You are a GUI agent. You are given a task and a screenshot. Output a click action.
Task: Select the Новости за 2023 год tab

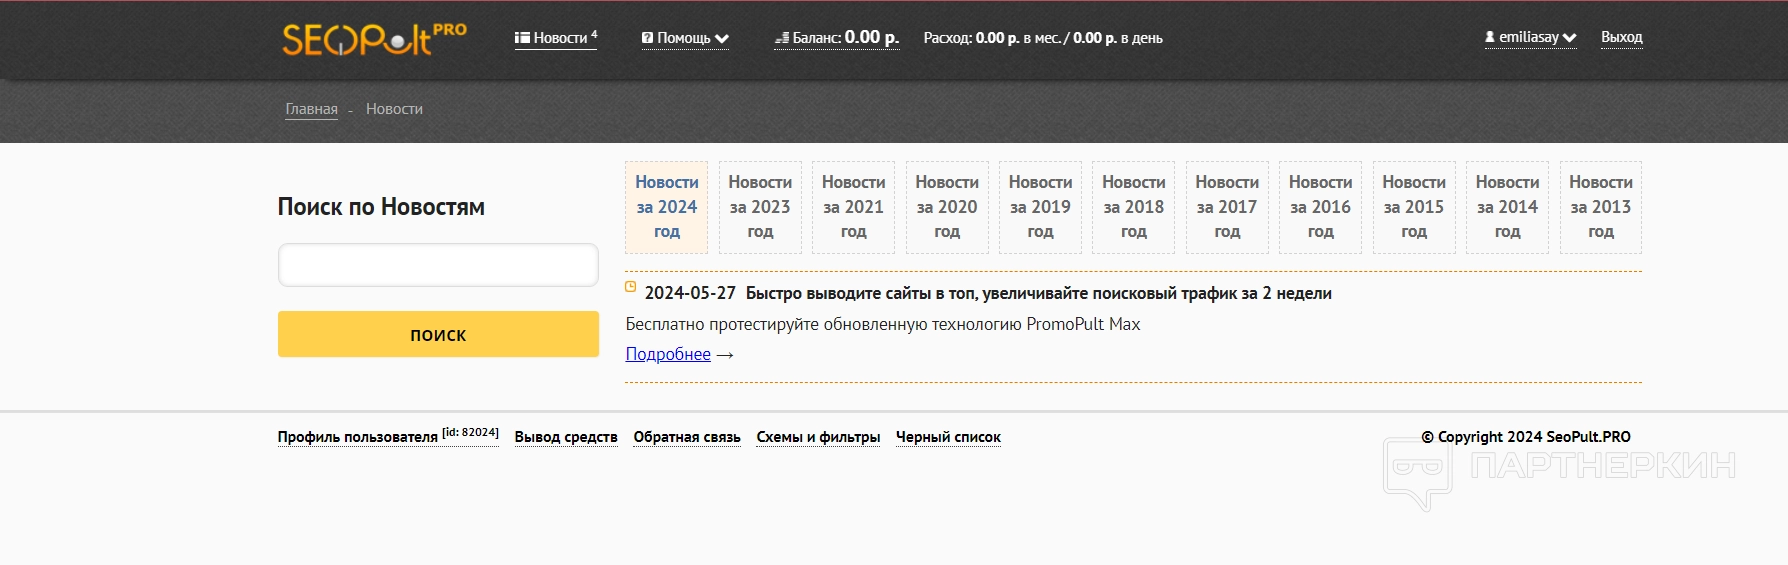click(x=760, y=207)
